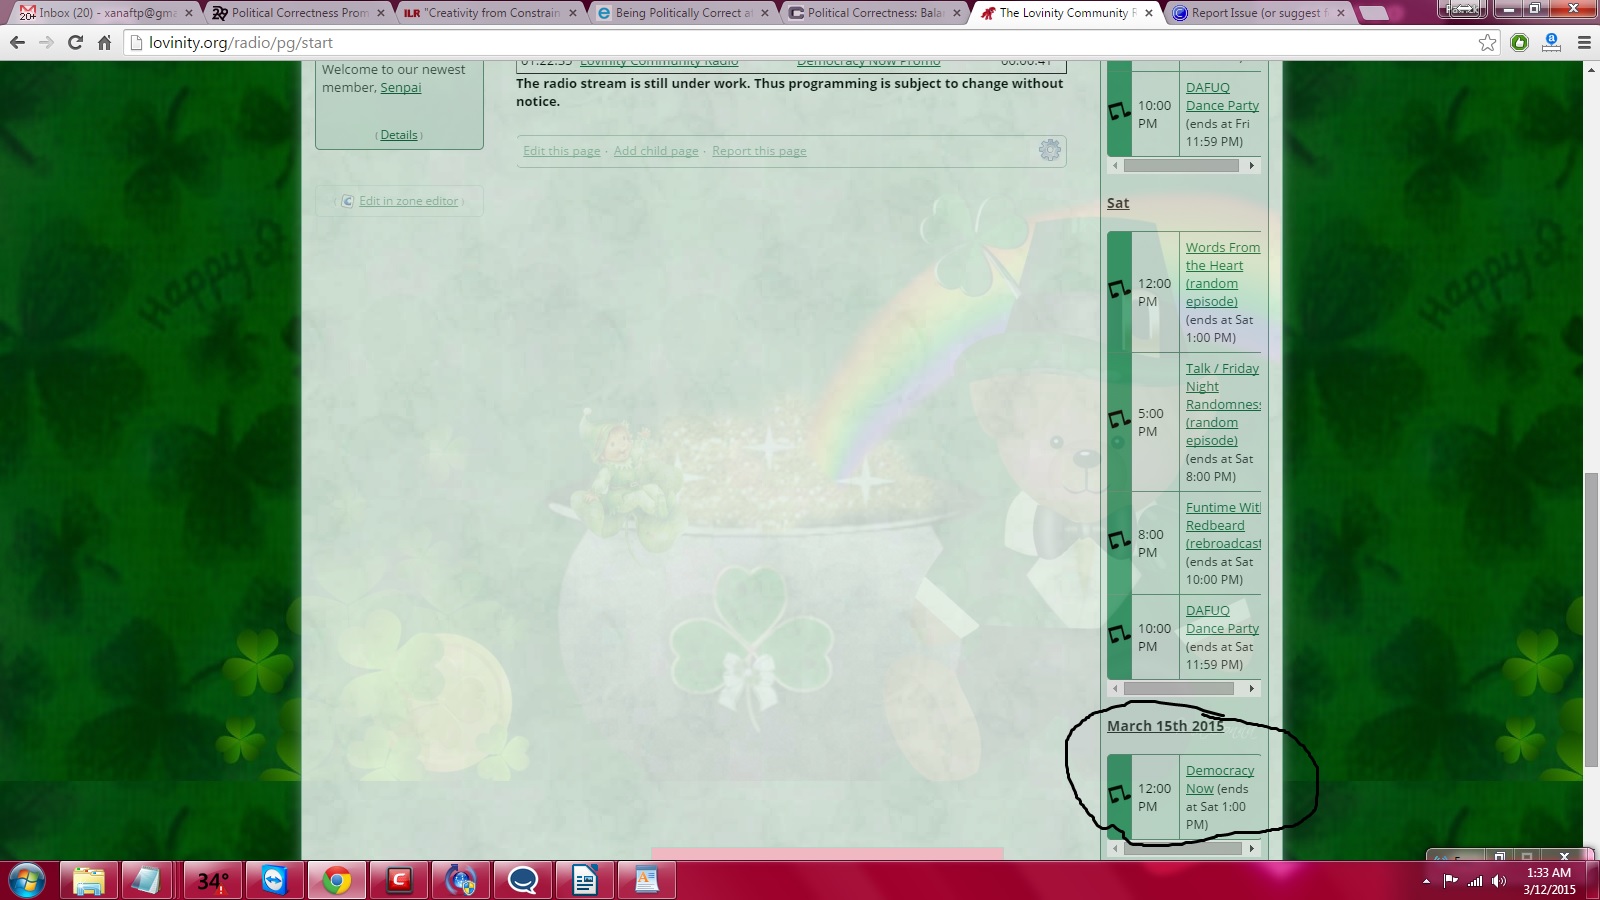1600x900 pixels.
Task: Show hidden system tray icons
Action: [1425, 881]
